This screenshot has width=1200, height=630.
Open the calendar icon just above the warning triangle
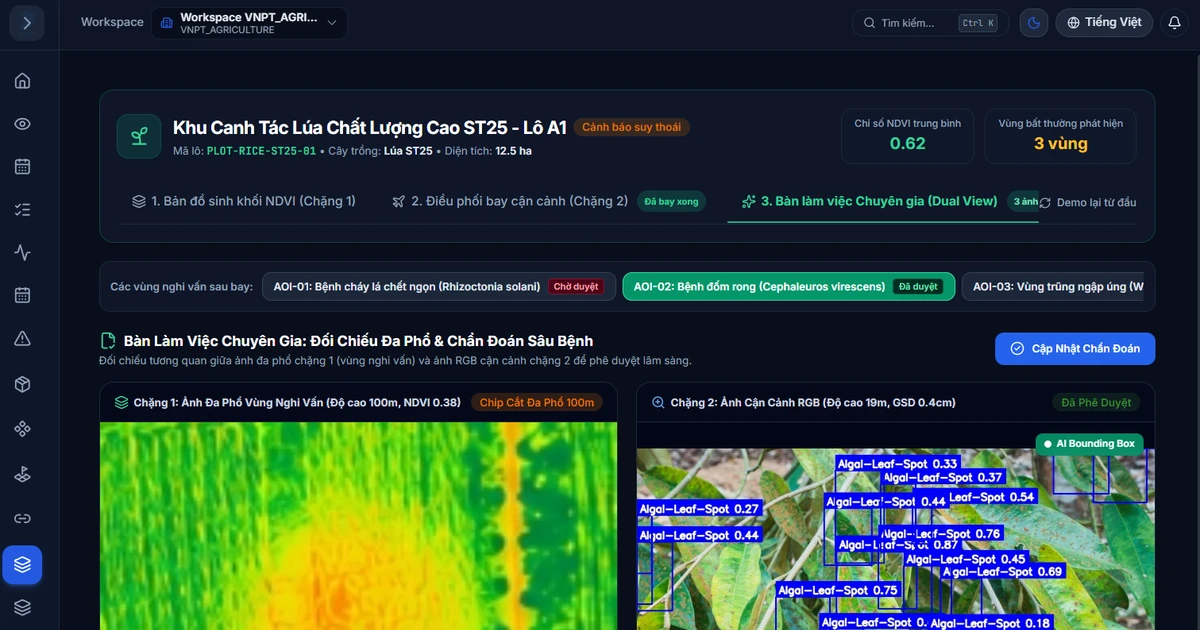(x=22, y=296)
